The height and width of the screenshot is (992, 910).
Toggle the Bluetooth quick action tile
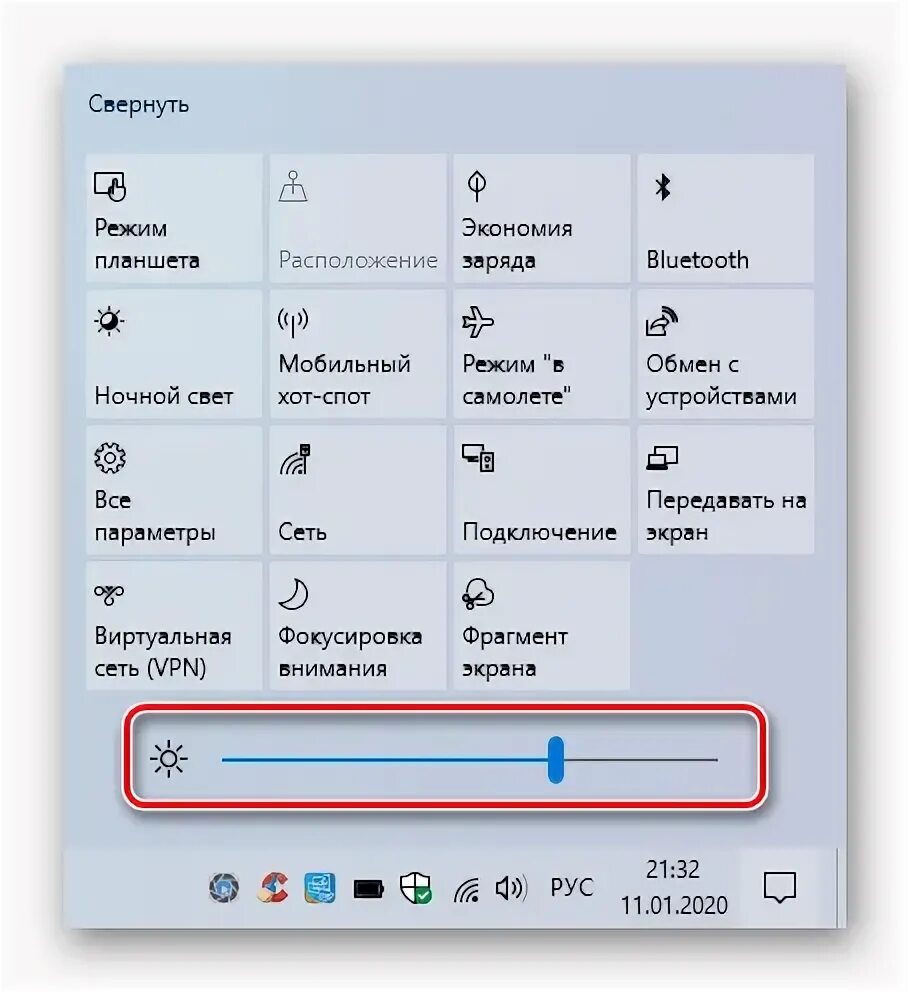[725, 218]
